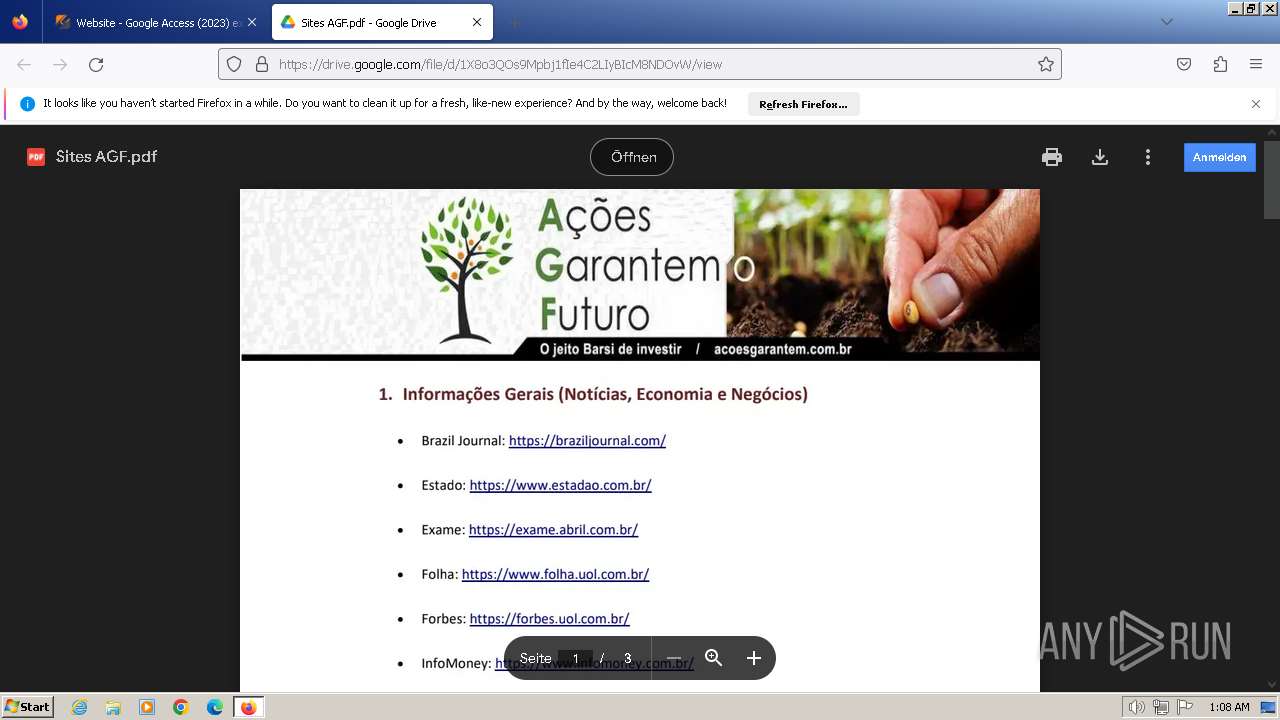Open the Firefox application menu
The image size is (1280, 720).
coord(1256,64)
